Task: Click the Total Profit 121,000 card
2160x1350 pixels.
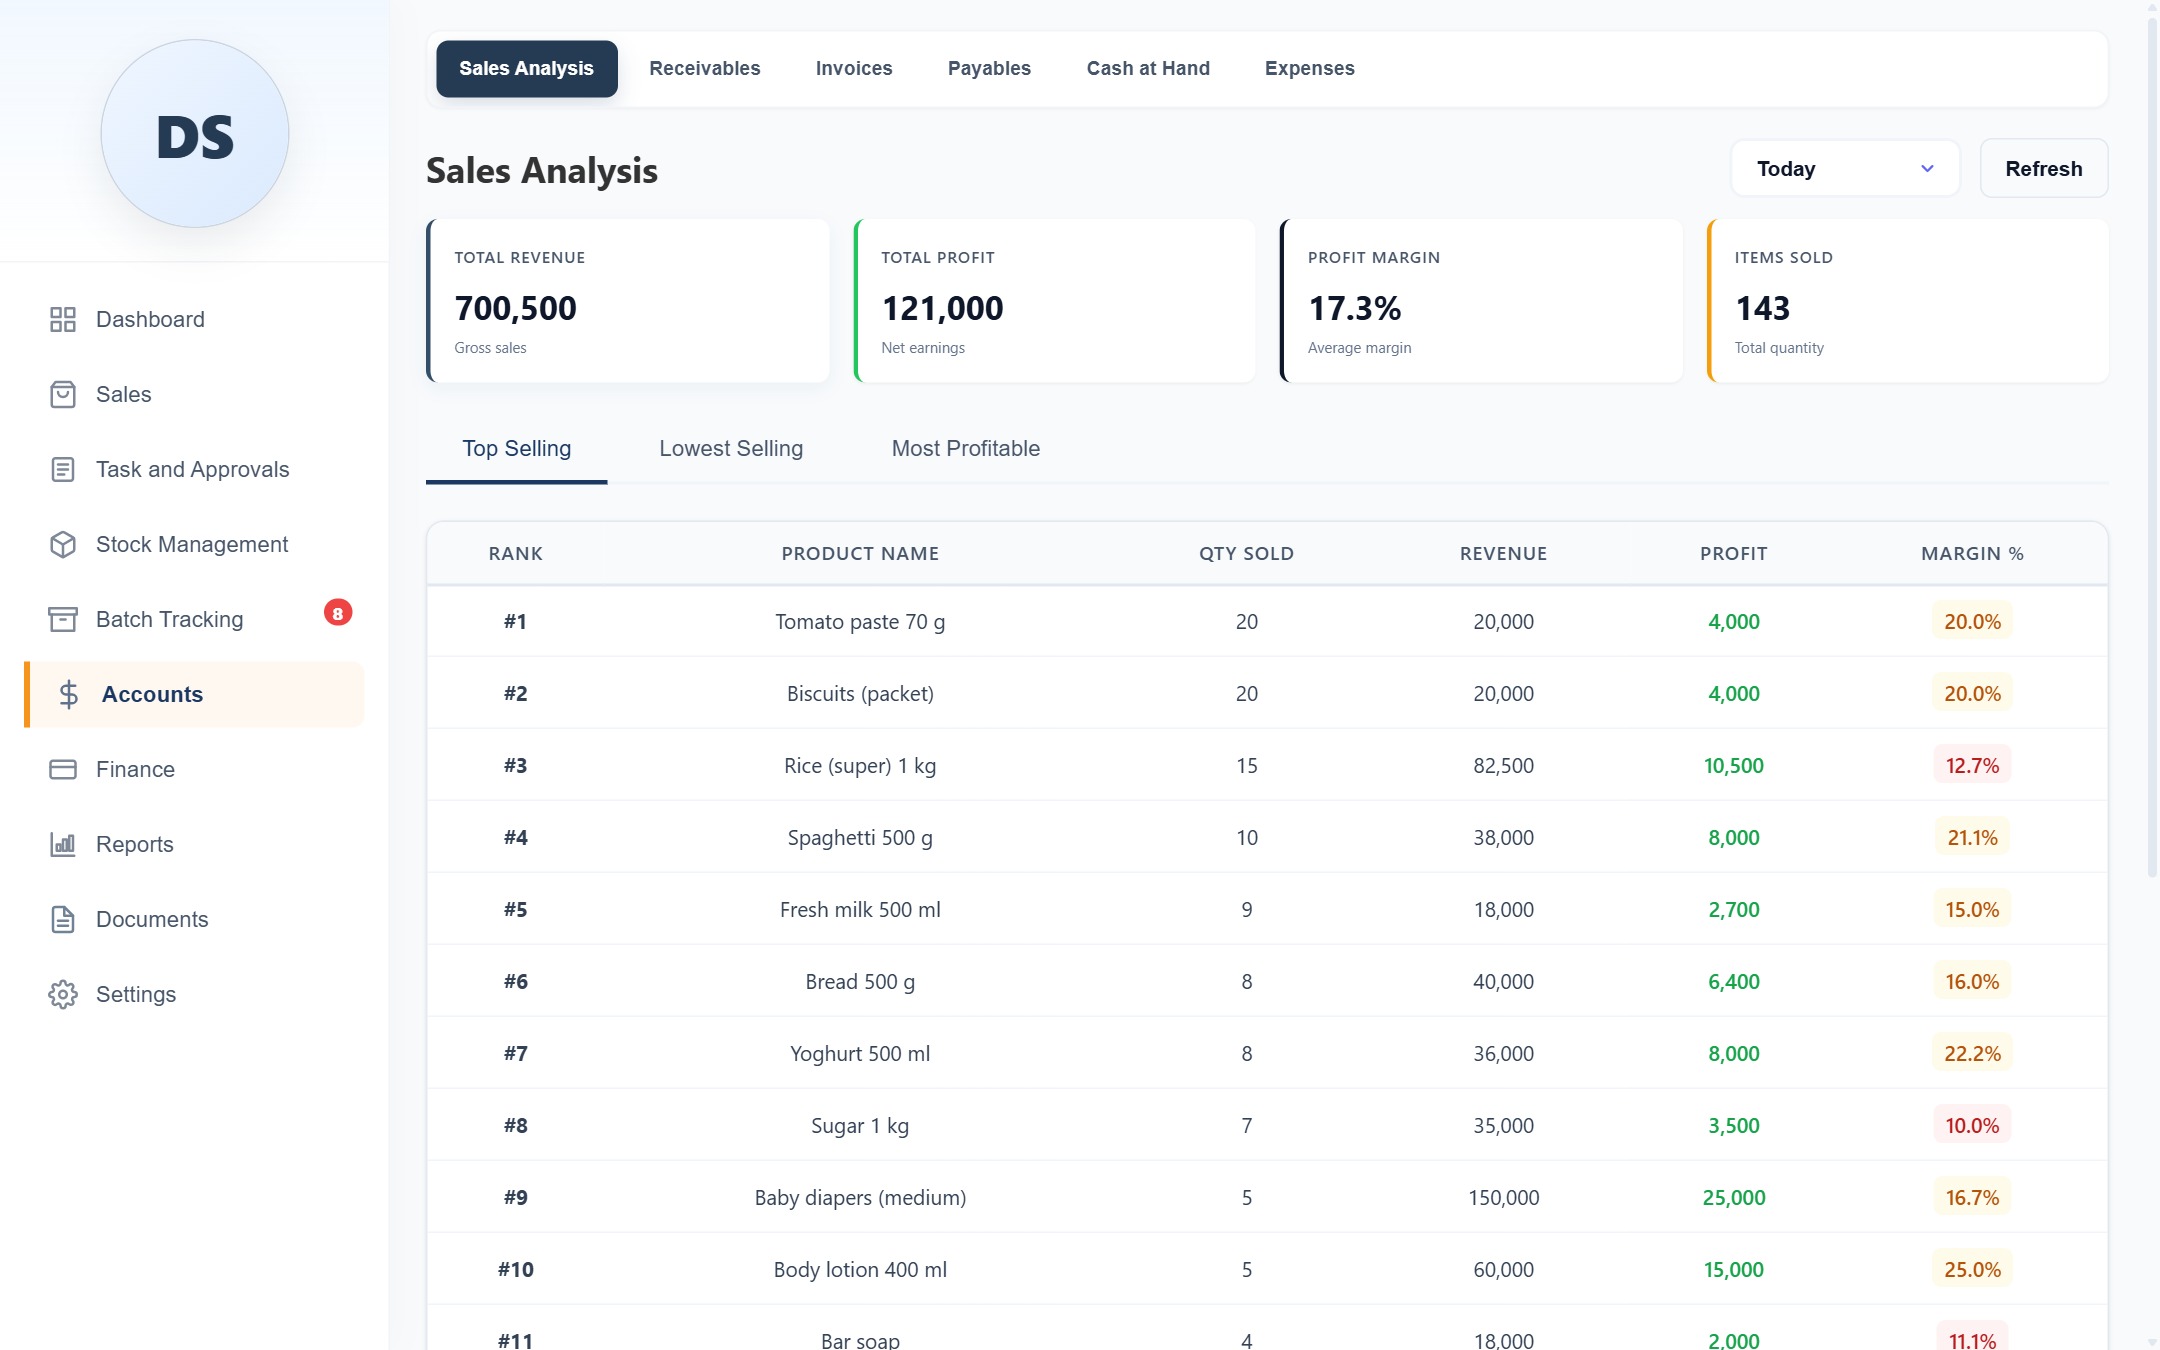Action: point(1055,300)
